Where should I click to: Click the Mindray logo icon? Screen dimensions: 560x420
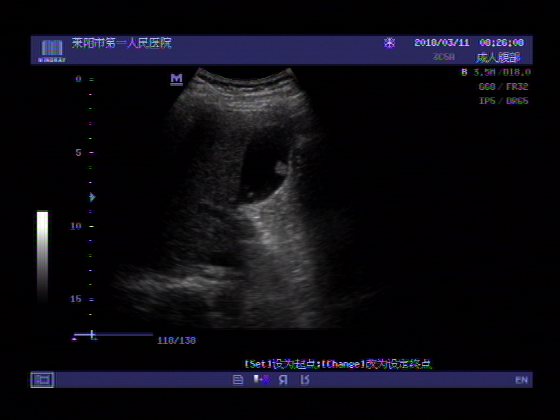(x=52, y=50)
